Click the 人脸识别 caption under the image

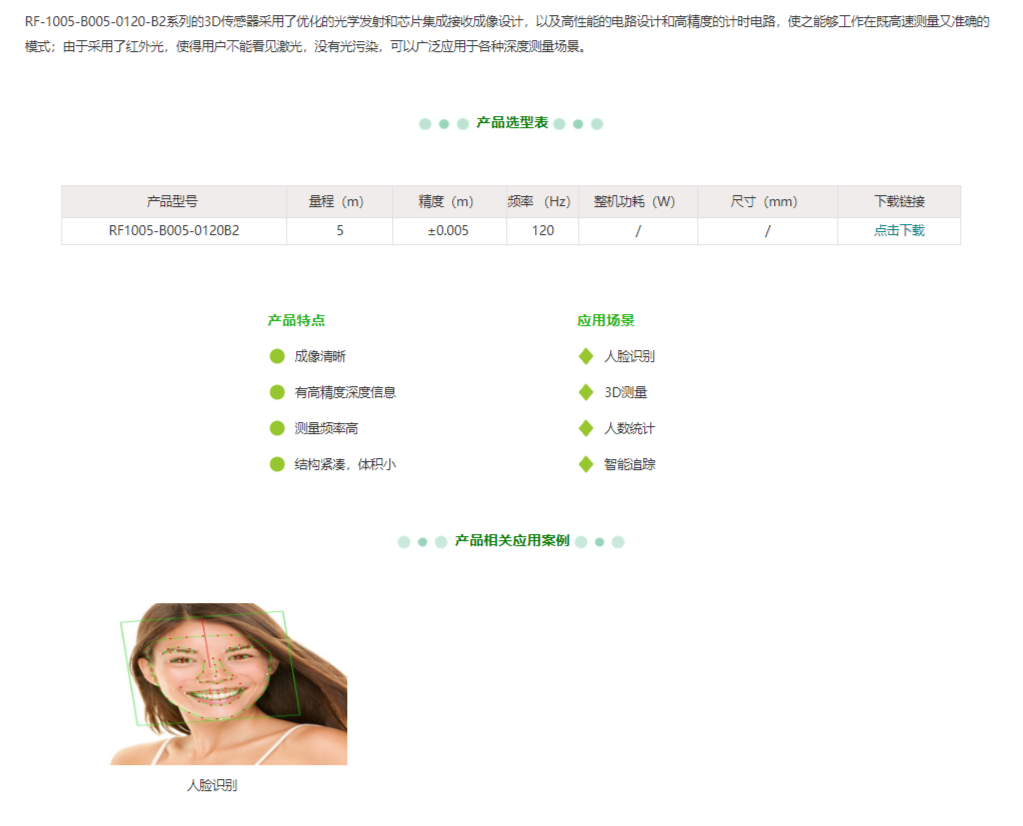point(212,786)
